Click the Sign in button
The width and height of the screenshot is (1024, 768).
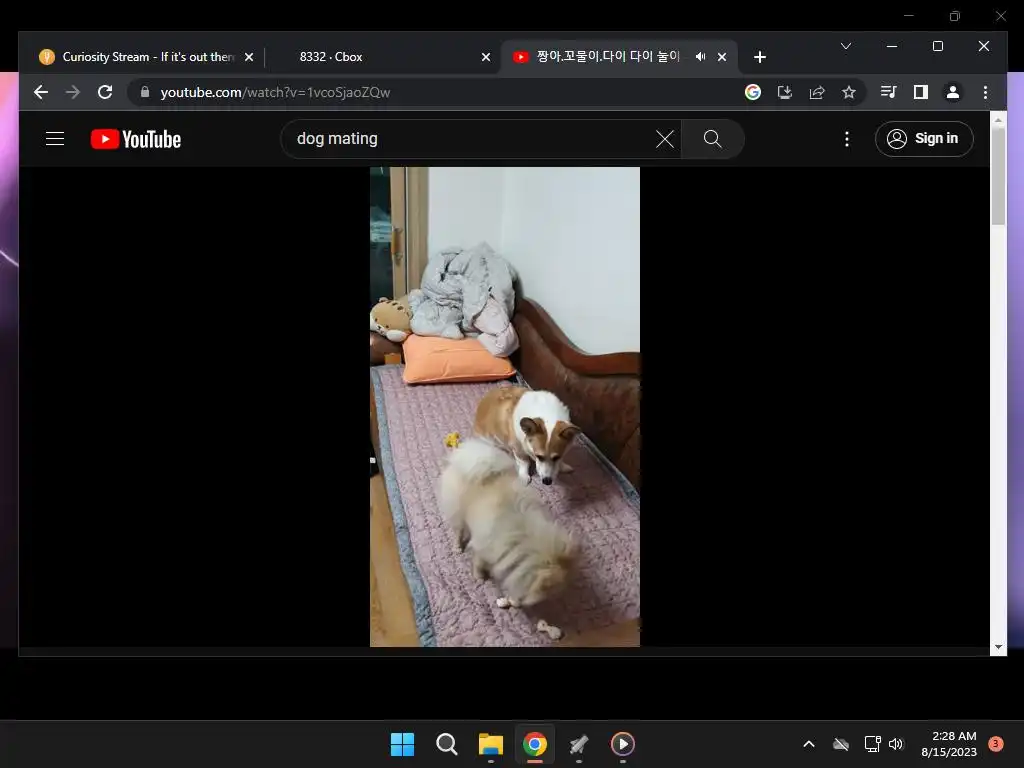924,138
